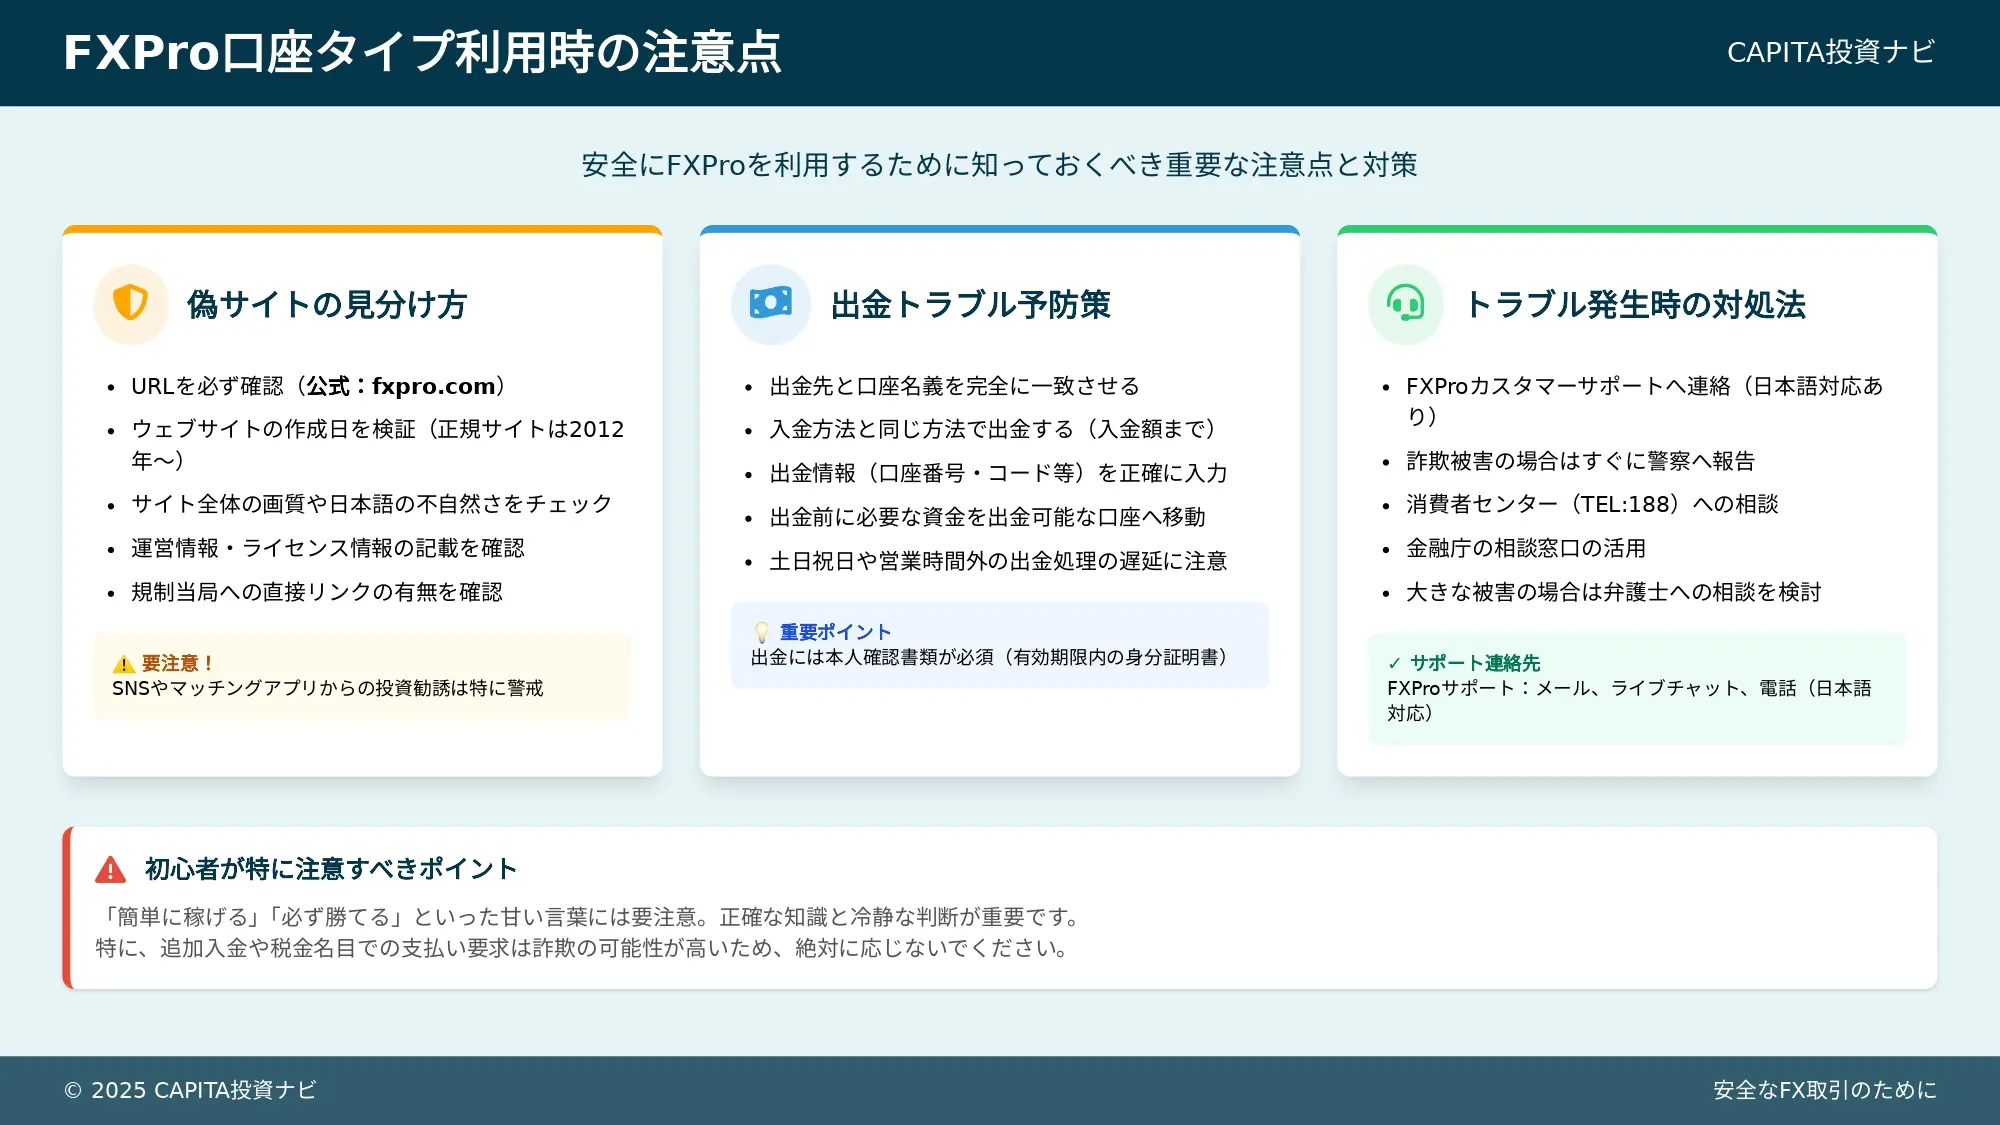The height and width of the screenshot is (1125, 2000).
Task: Click the bullet FXProカスタマーサポートへ連絡
Action: click(1645, 401)
